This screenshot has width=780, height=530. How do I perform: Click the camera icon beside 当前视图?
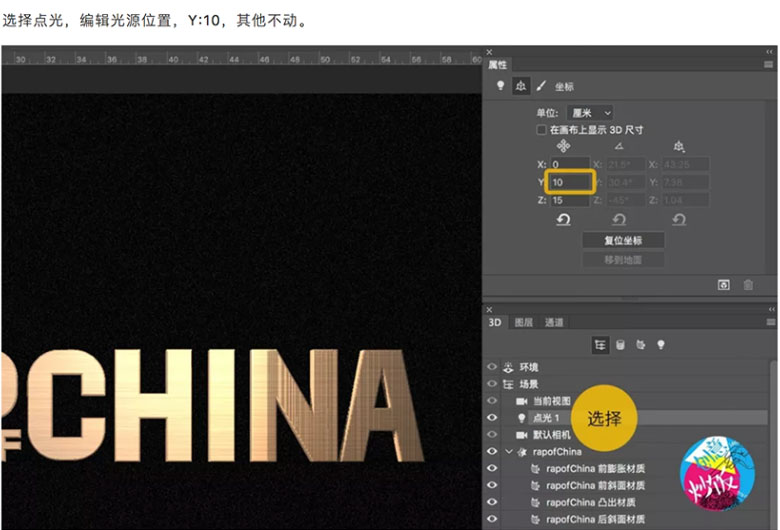521,401
